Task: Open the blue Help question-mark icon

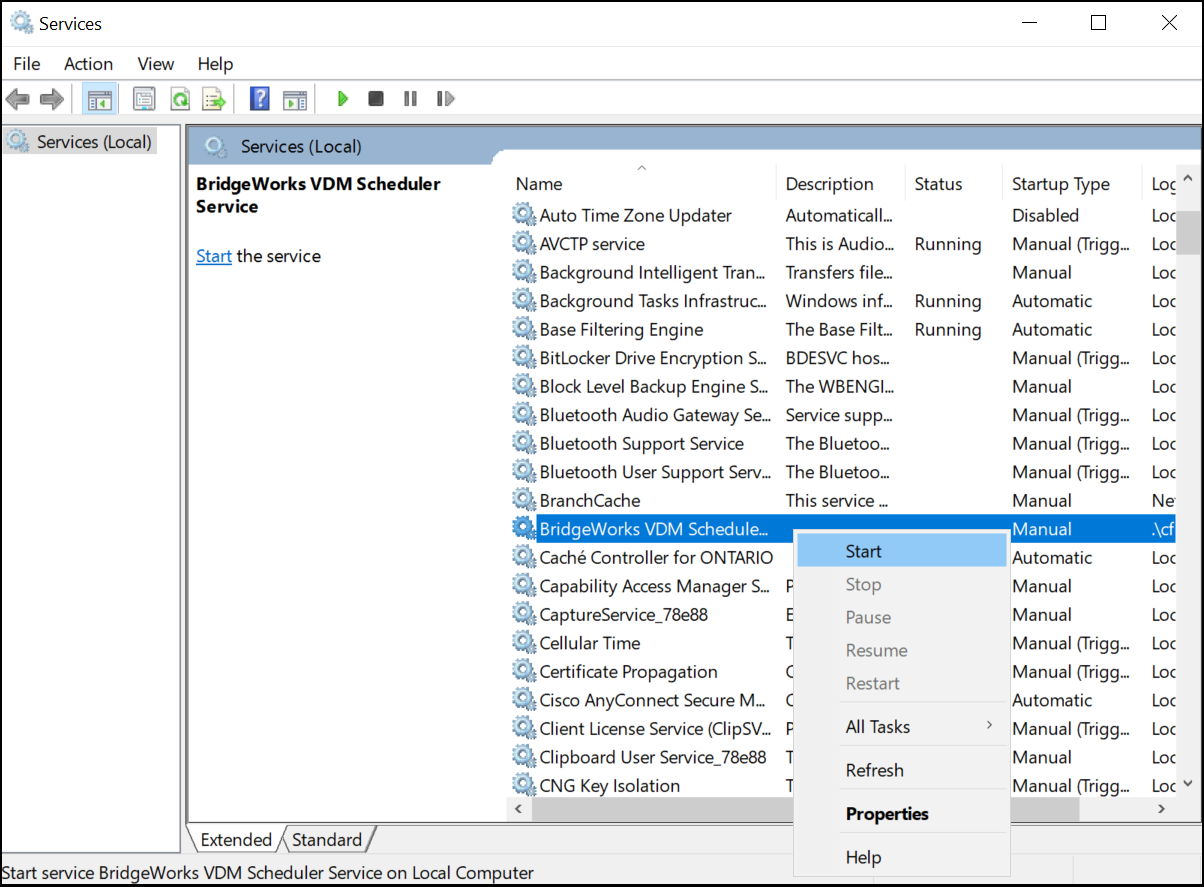Action: pyautogui.click(x=260, y=99)
